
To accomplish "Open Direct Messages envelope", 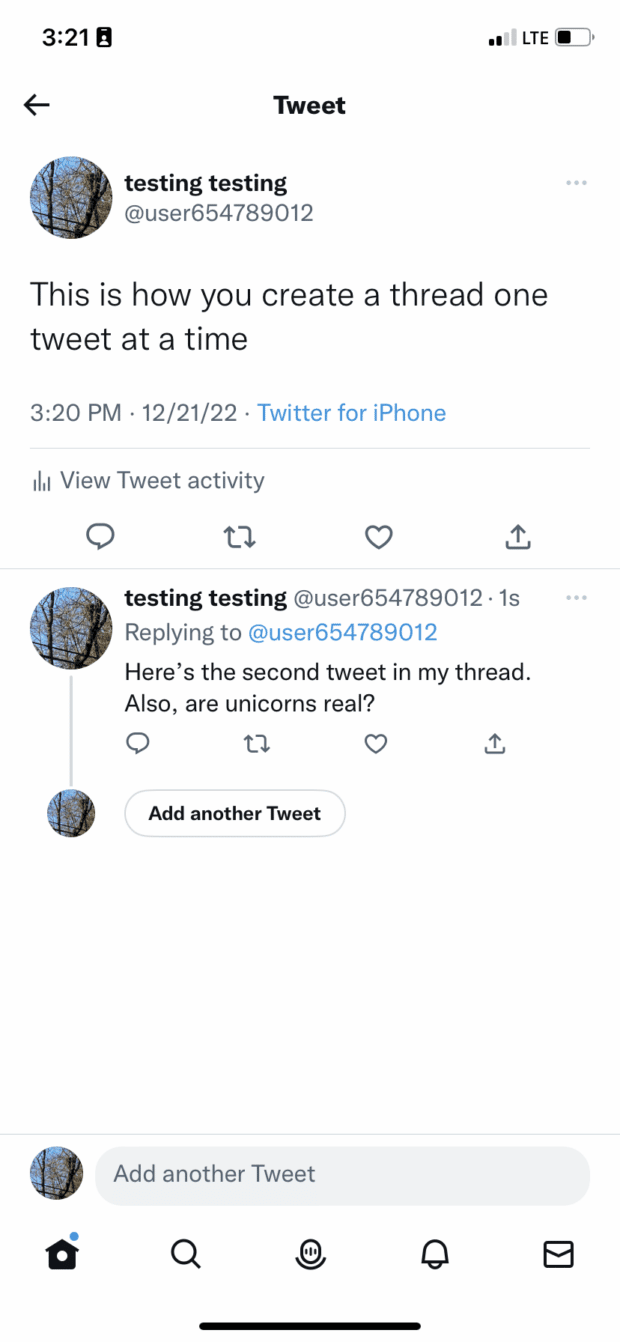I will click(558, 1255).
